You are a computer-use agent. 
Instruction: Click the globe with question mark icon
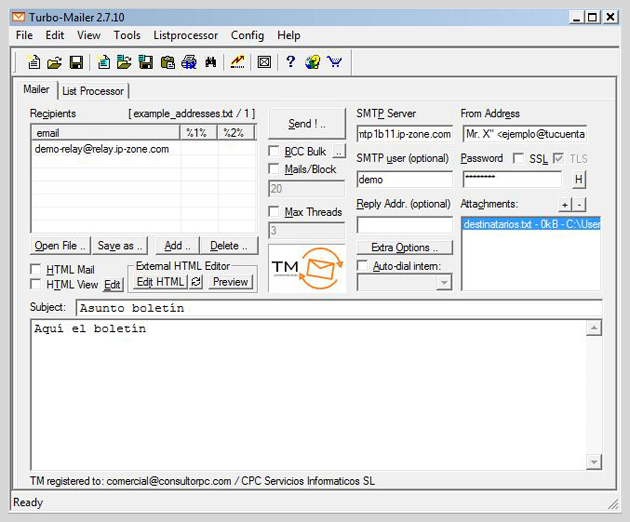pyautogui.click(x=312, y=62)
